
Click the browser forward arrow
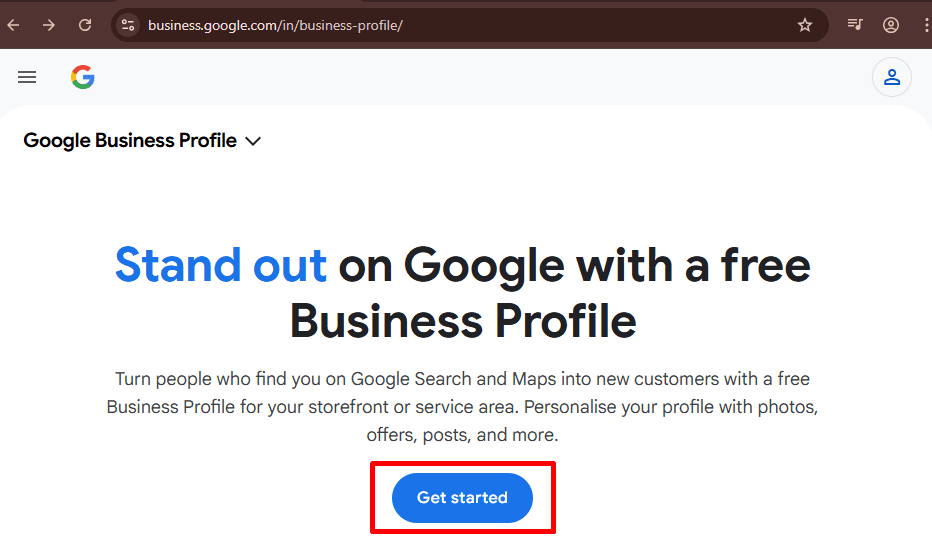[49, 25]
